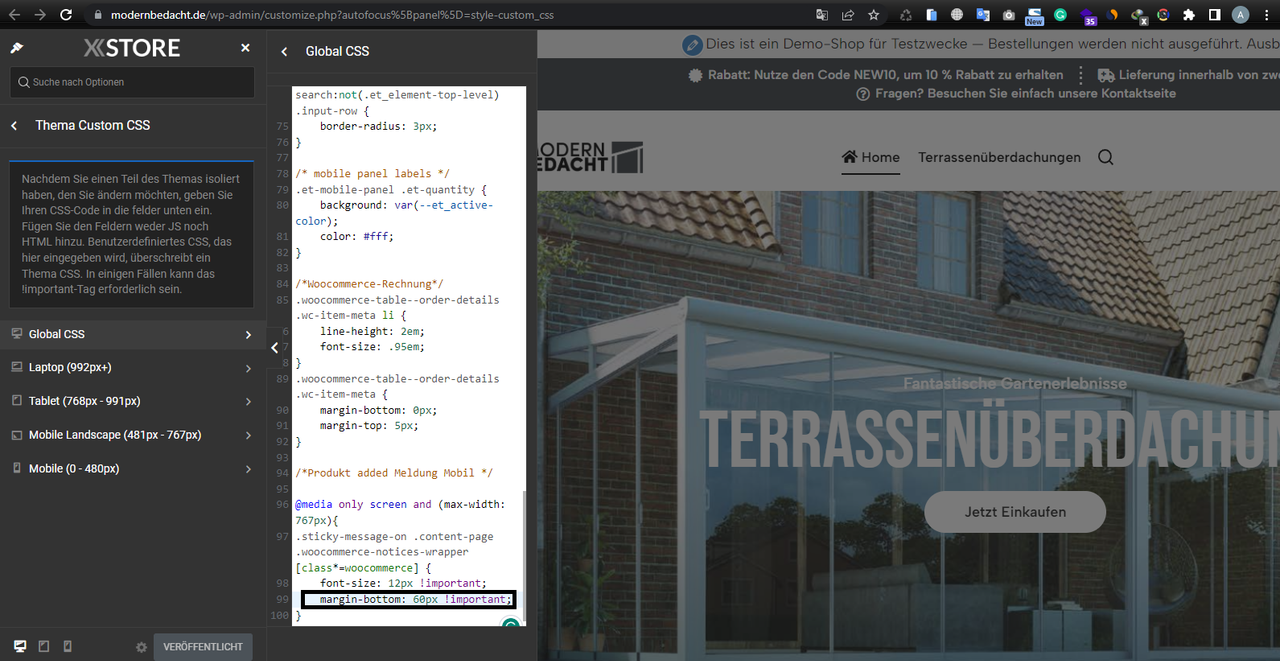The image size is (1280, 661).
Task: Open the Chrome profile avatar
Action: pos(1241,15)
